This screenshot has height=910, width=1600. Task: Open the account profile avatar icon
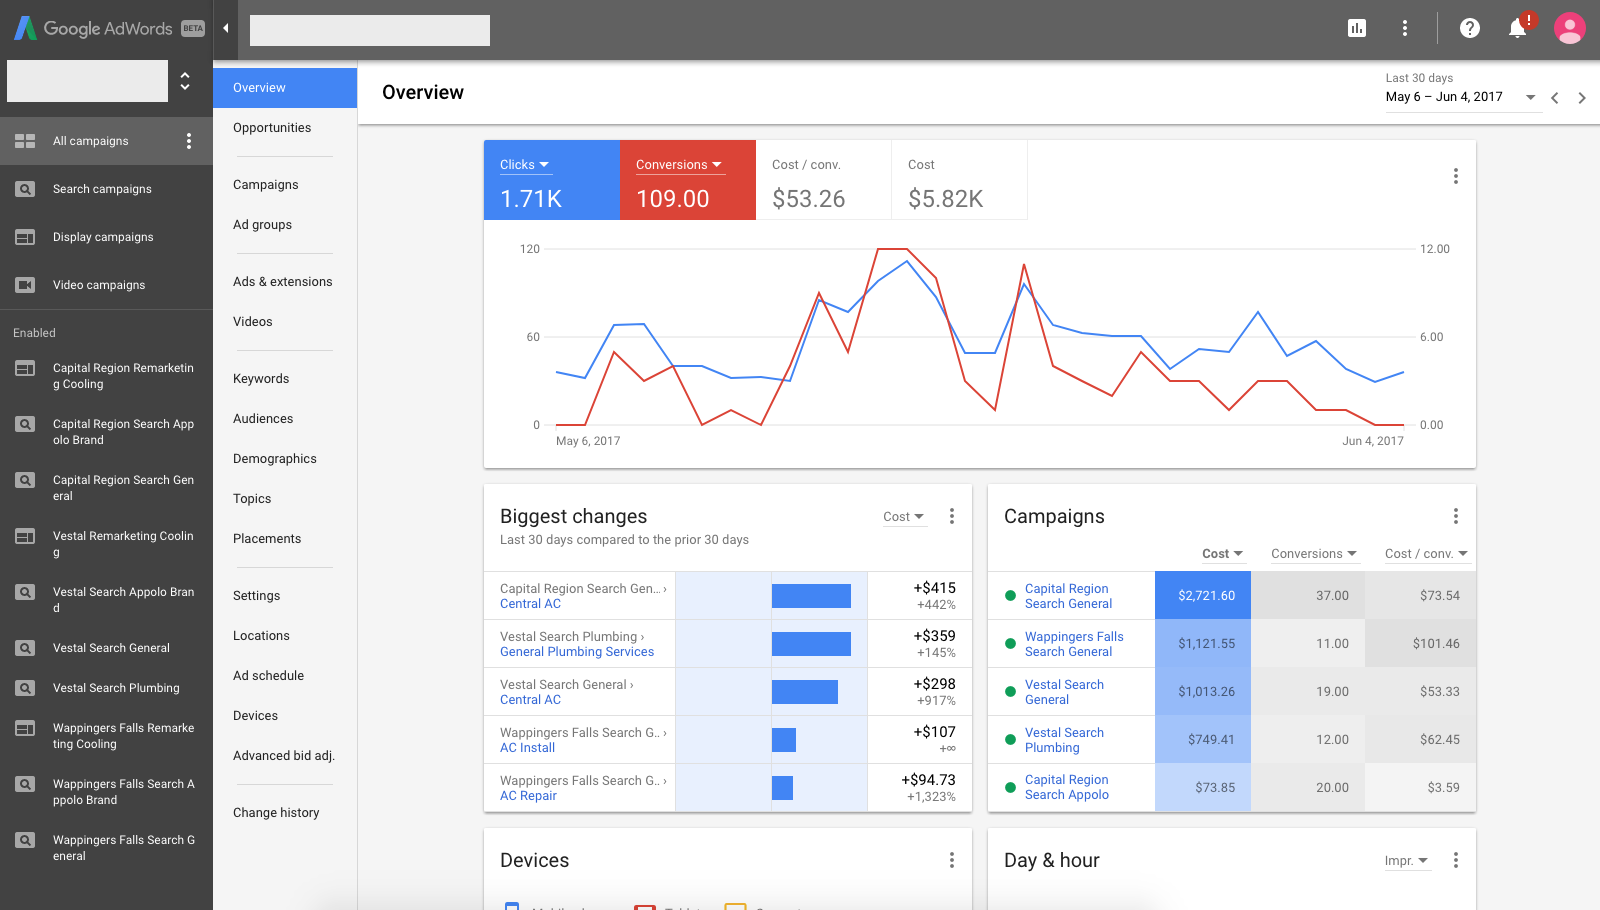pyautogui.click(x=1569, y=28)
